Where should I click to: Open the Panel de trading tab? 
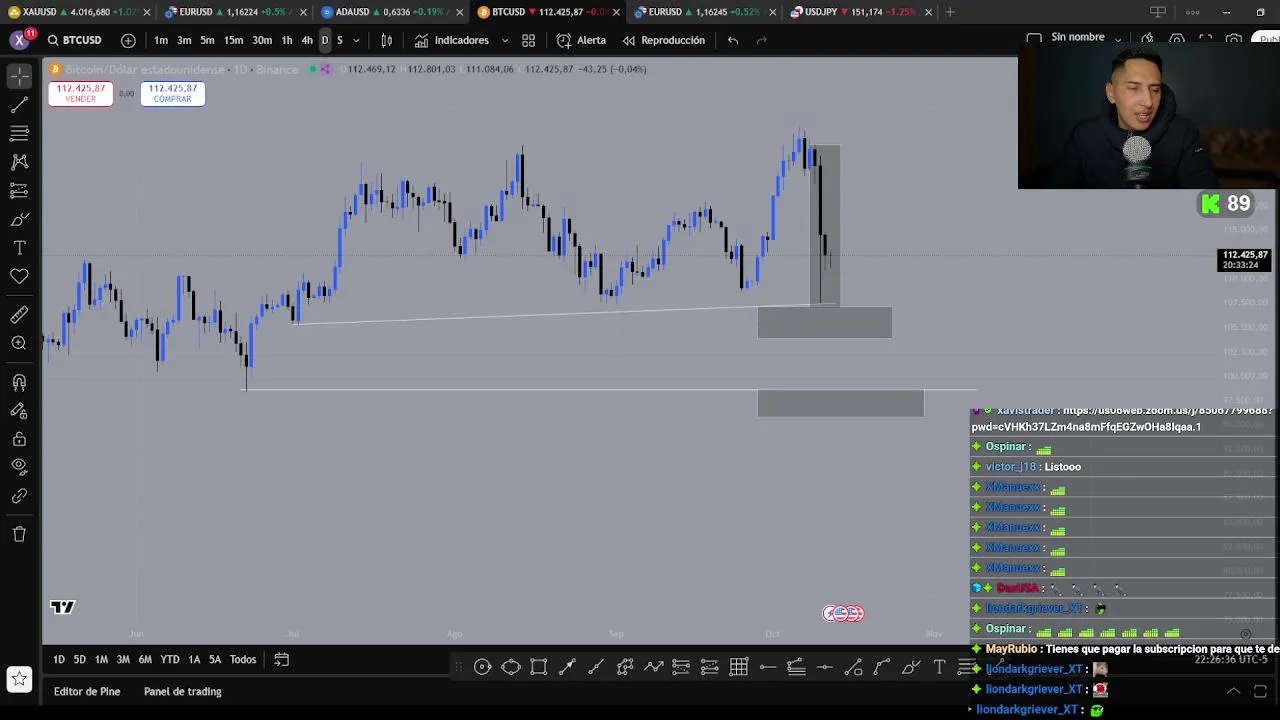tap(182, 691)
